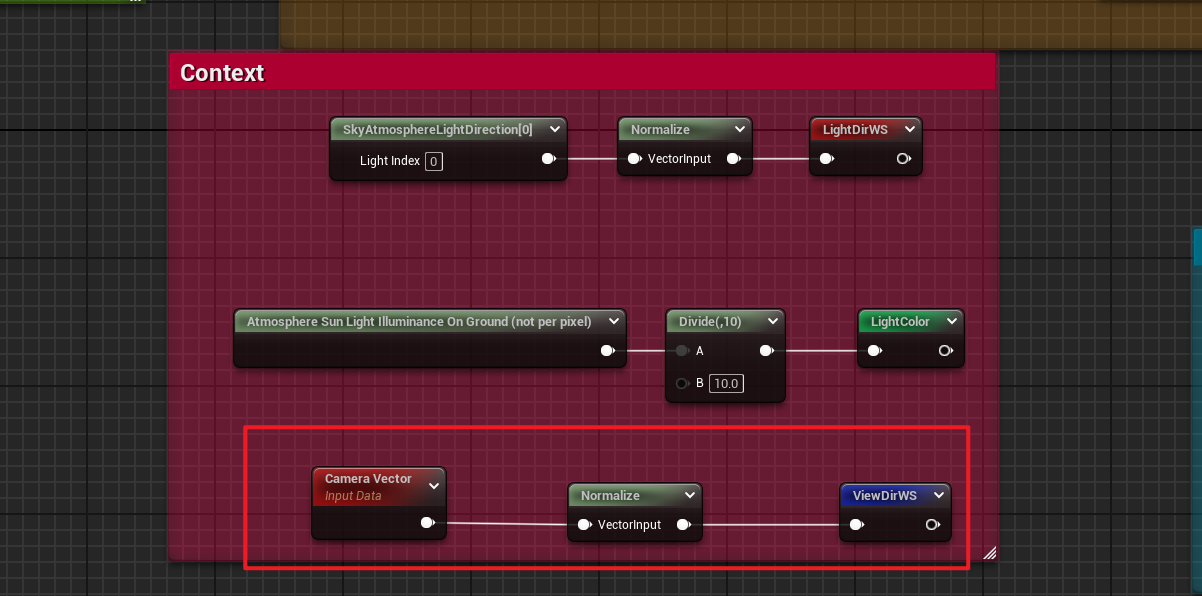
Task: Select the LightDirWS named reroute node title
Action: [855, 130]
